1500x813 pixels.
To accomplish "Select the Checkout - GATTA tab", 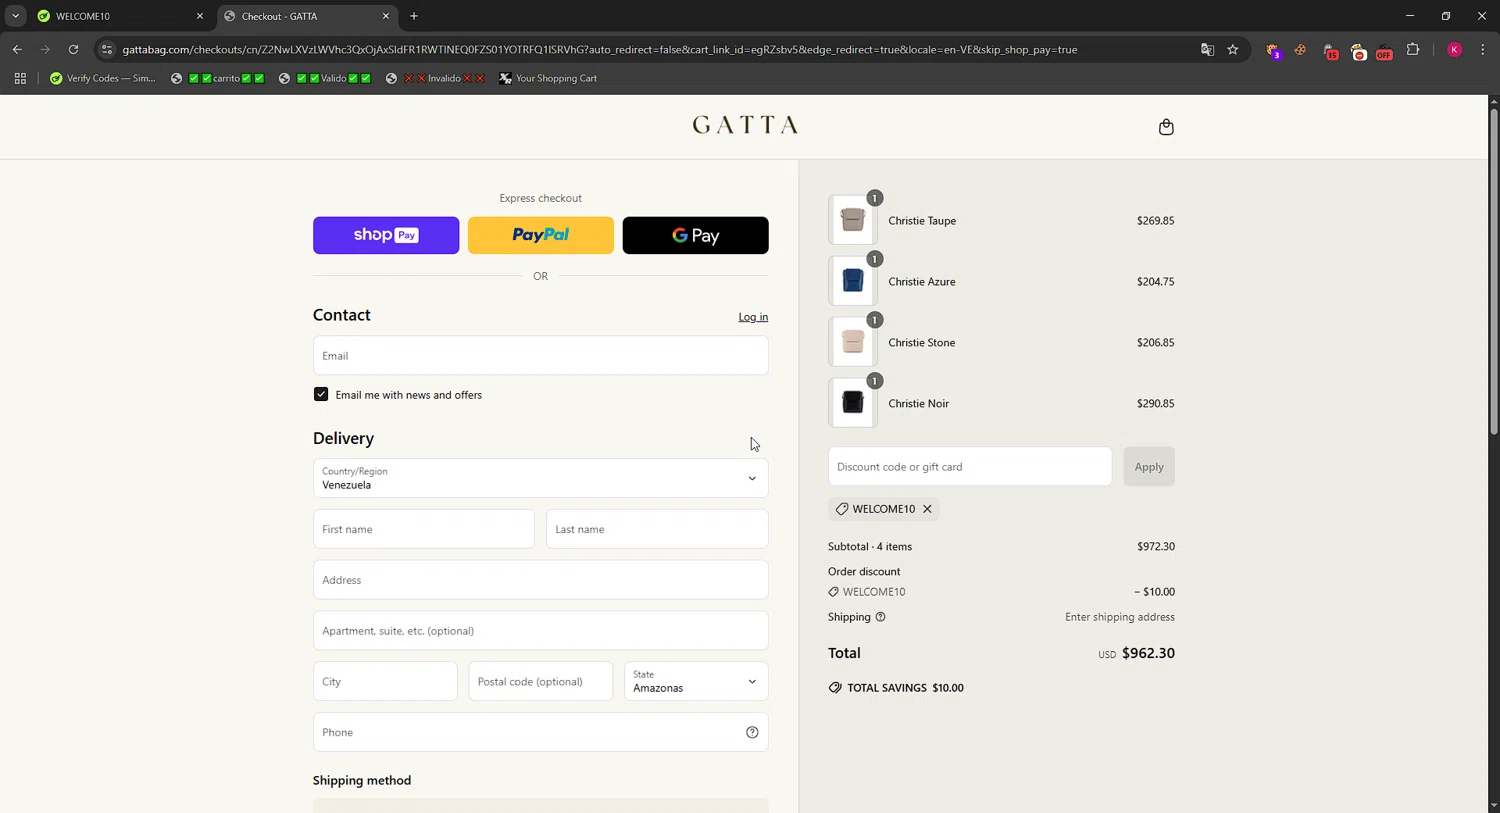I will [306, 16].
